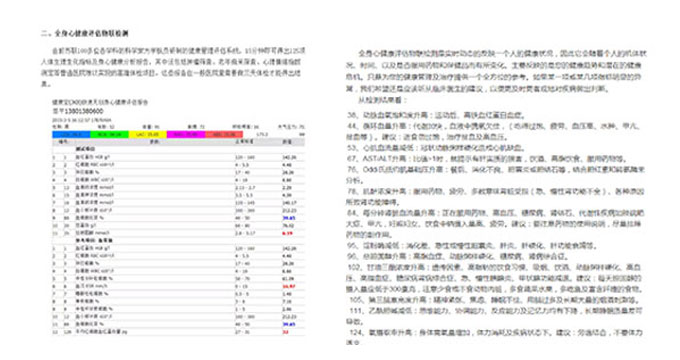Screen dimensions: 680x360
Task: Select the gray table header row
Action: tap(178, 142)
